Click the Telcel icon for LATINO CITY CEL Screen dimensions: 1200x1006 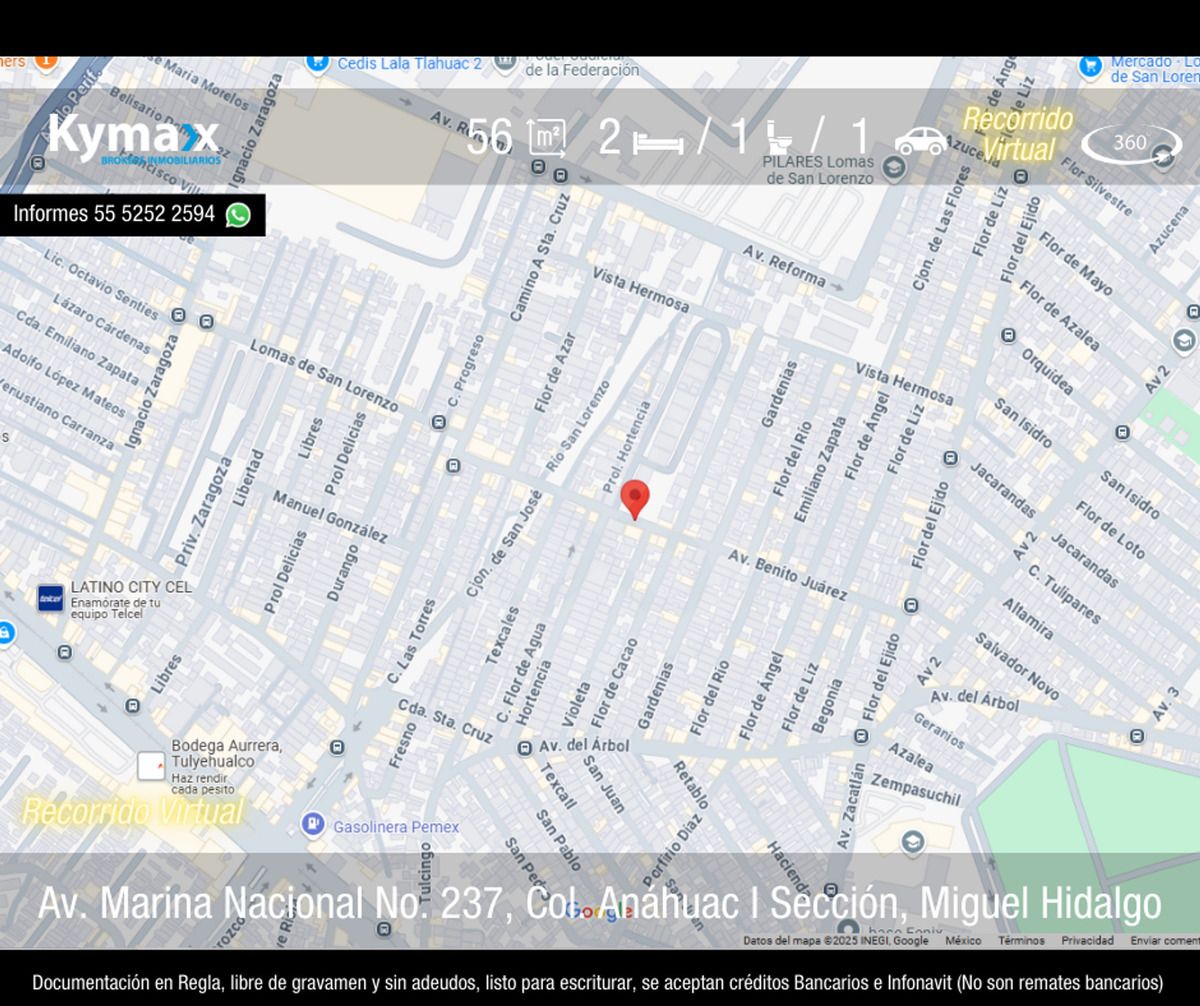(x=51, y=598)
